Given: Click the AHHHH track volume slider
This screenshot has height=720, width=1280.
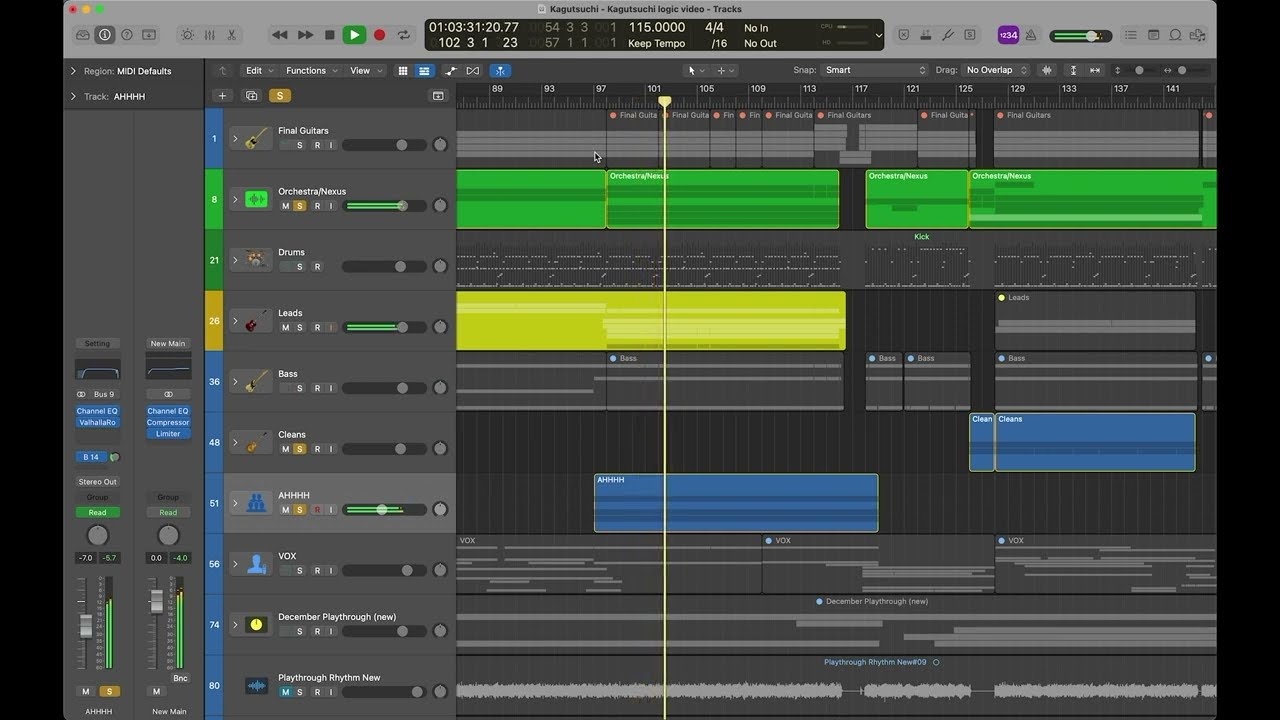Looking at the screenshot, I should (x=382, y=510).
